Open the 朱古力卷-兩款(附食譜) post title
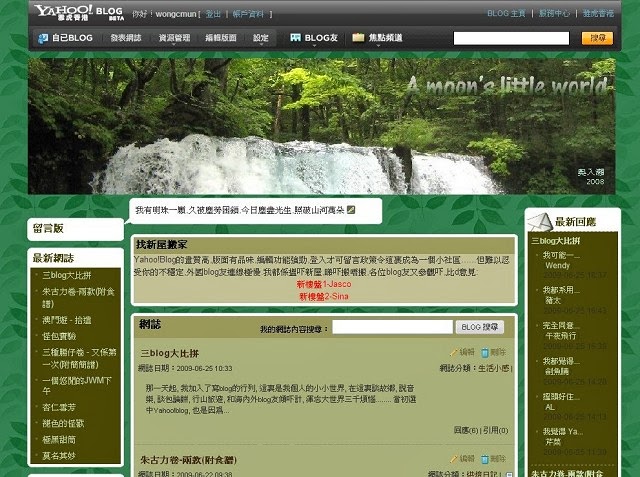This screenshot has width=640, height=477. point(188,460)
